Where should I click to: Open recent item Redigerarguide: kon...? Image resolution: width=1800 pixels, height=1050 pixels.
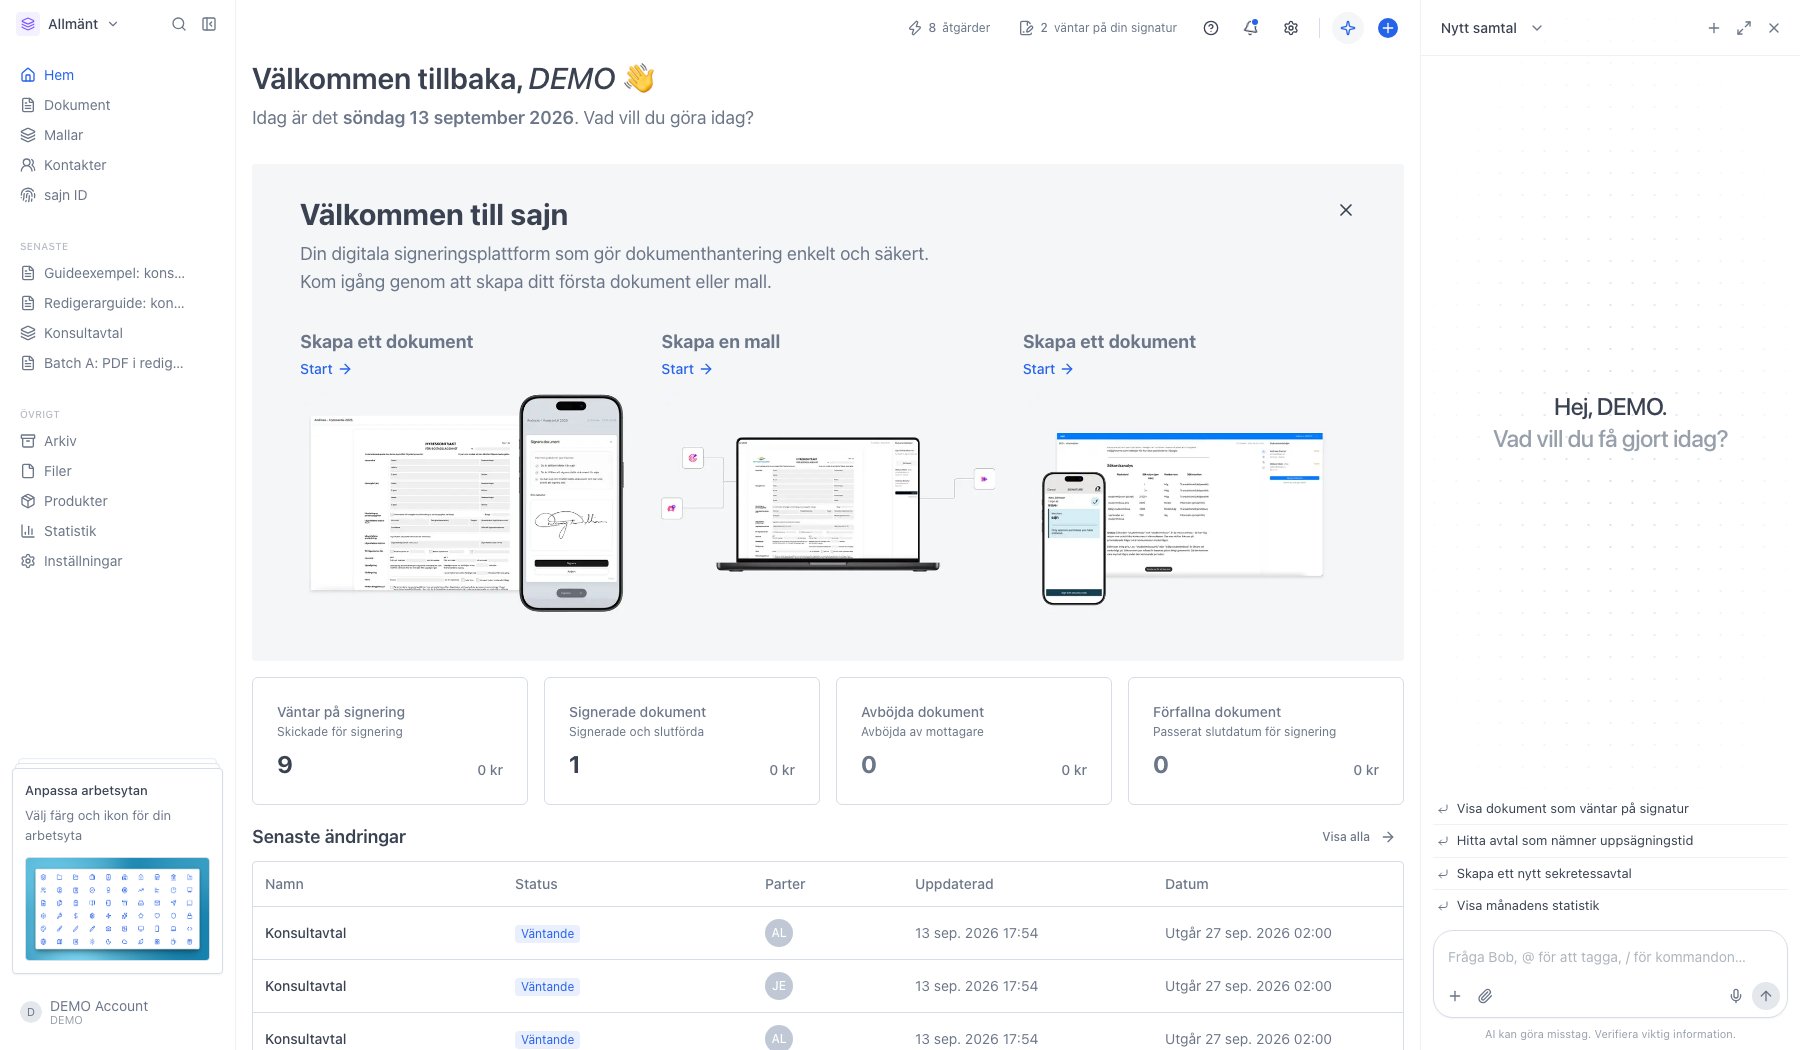click(117, 303)
